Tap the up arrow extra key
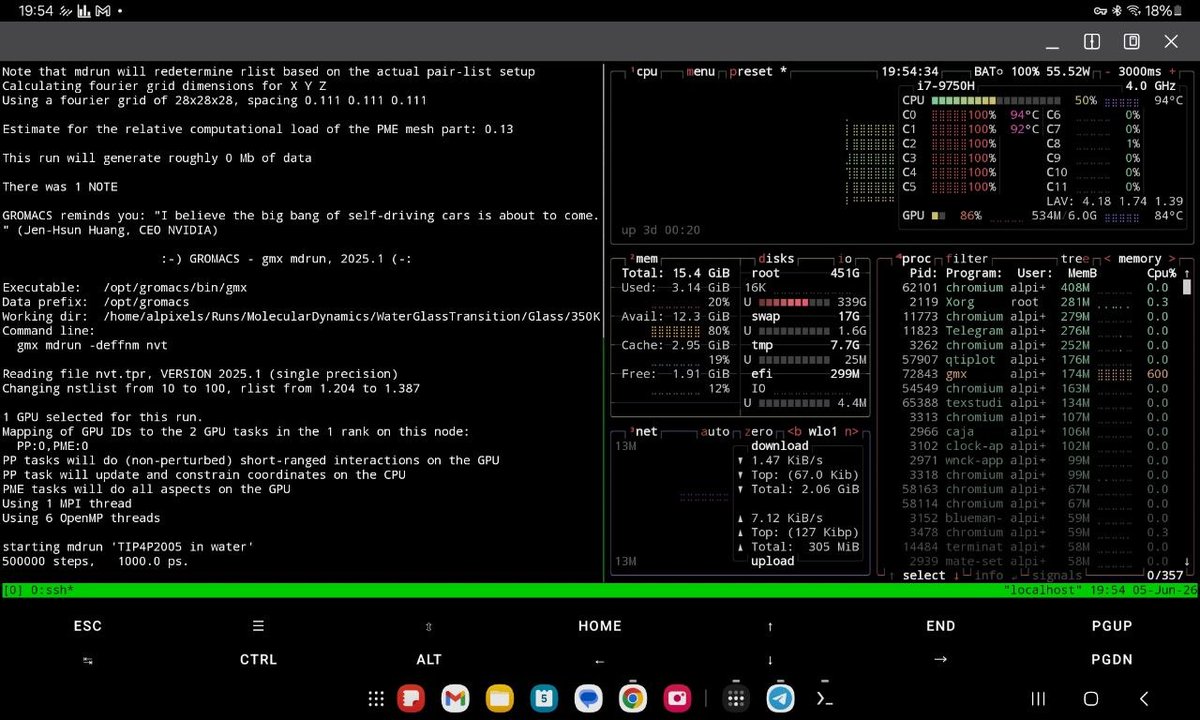The height and width of the screenshot is (720, 1200). (x=770, y=626)
